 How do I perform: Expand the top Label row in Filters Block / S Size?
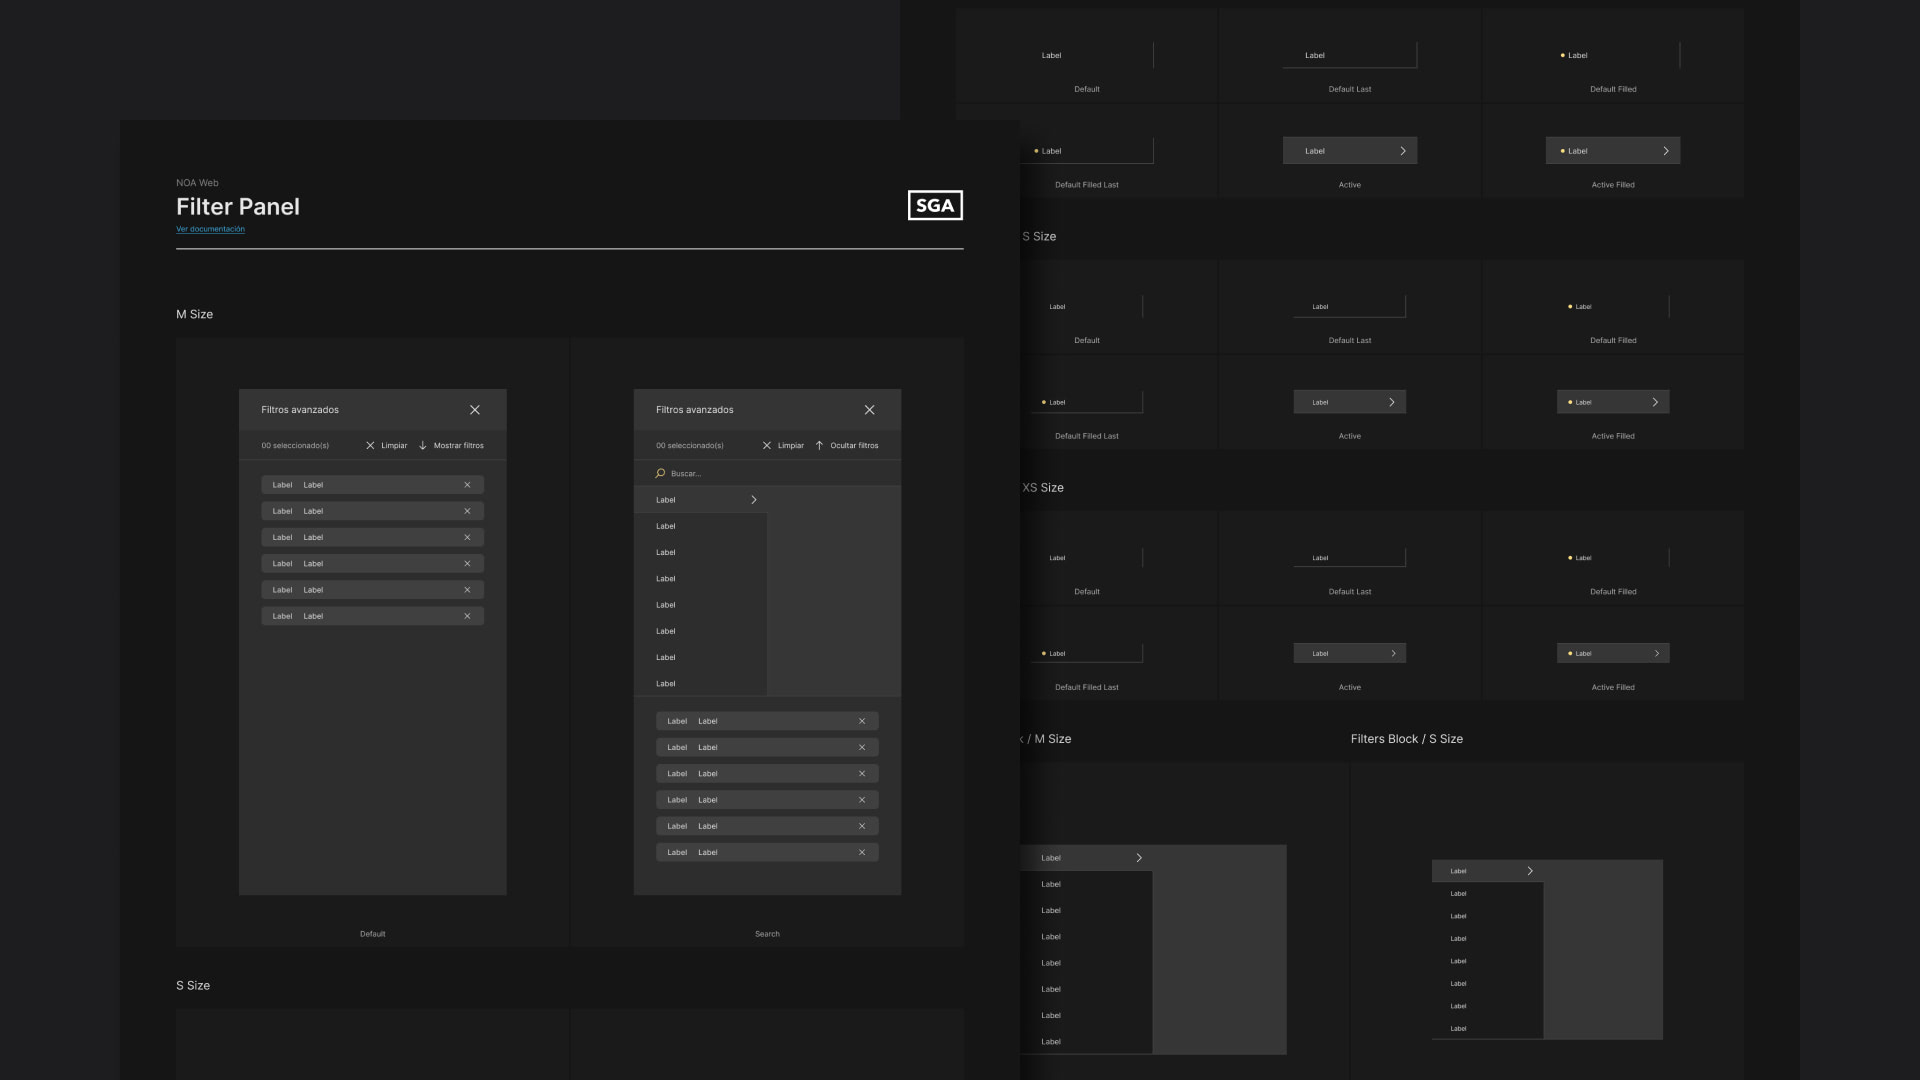tap(1530, 871)
